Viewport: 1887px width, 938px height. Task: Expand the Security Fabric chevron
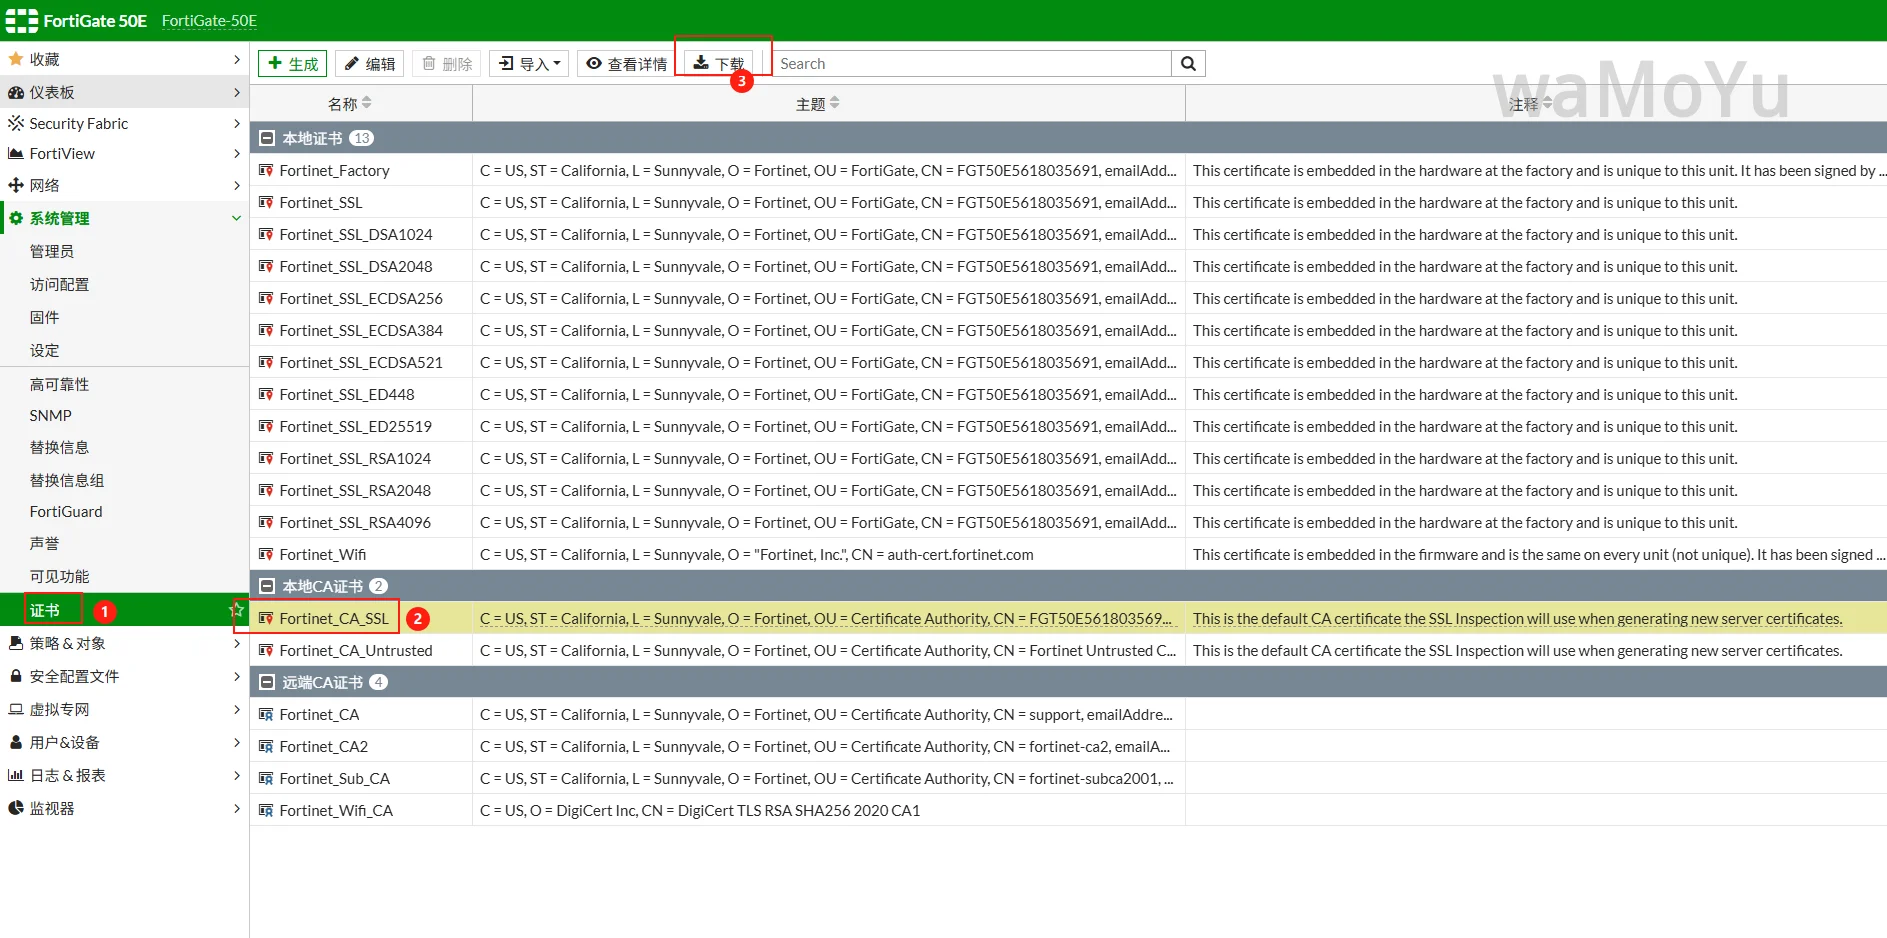coord(237,123)
